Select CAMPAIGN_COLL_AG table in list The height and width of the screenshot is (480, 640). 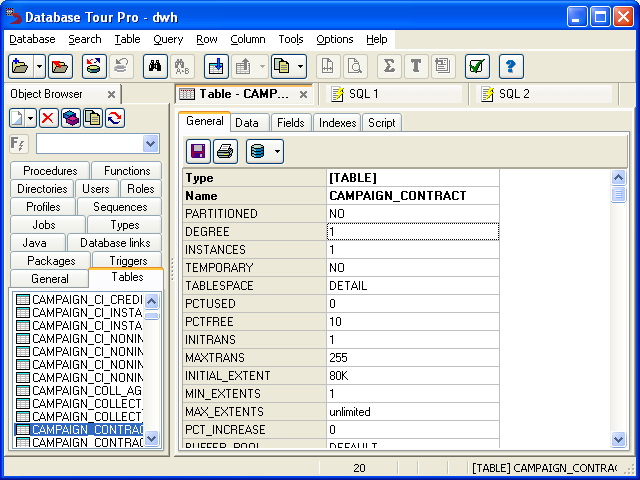(x=79, y=391)
